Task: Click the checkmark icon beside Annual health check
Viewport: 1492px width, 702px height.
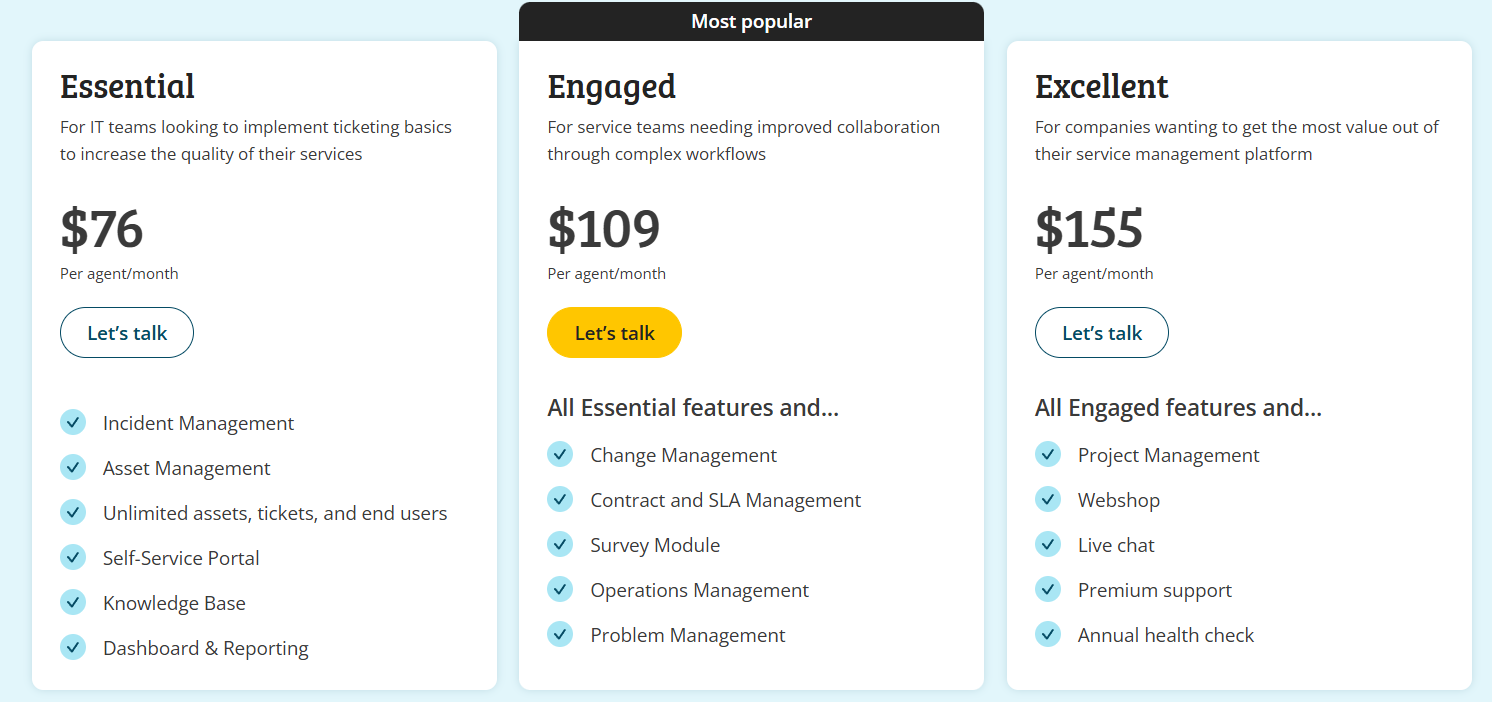Action: point(1048,634)
